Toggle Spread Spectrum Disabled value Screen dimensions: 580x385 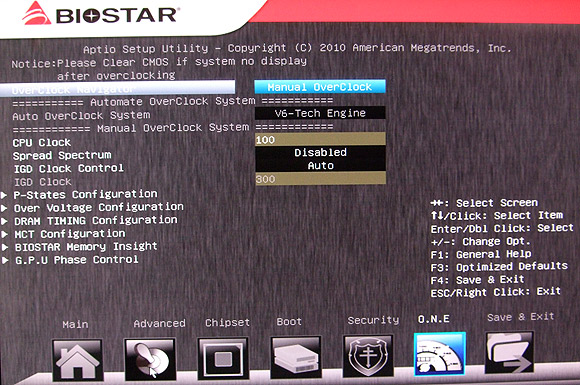tap(320, 152)
